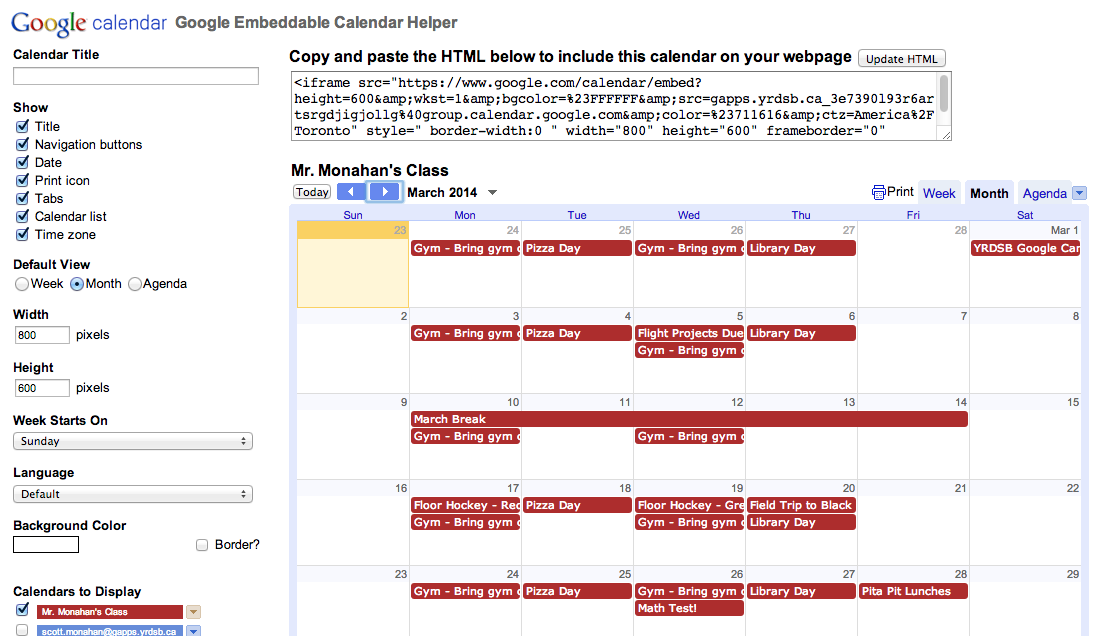This screenshot has height=636, width=1118.
Task: Go to the next month with the right arrow
Action: tap(384, 192)
